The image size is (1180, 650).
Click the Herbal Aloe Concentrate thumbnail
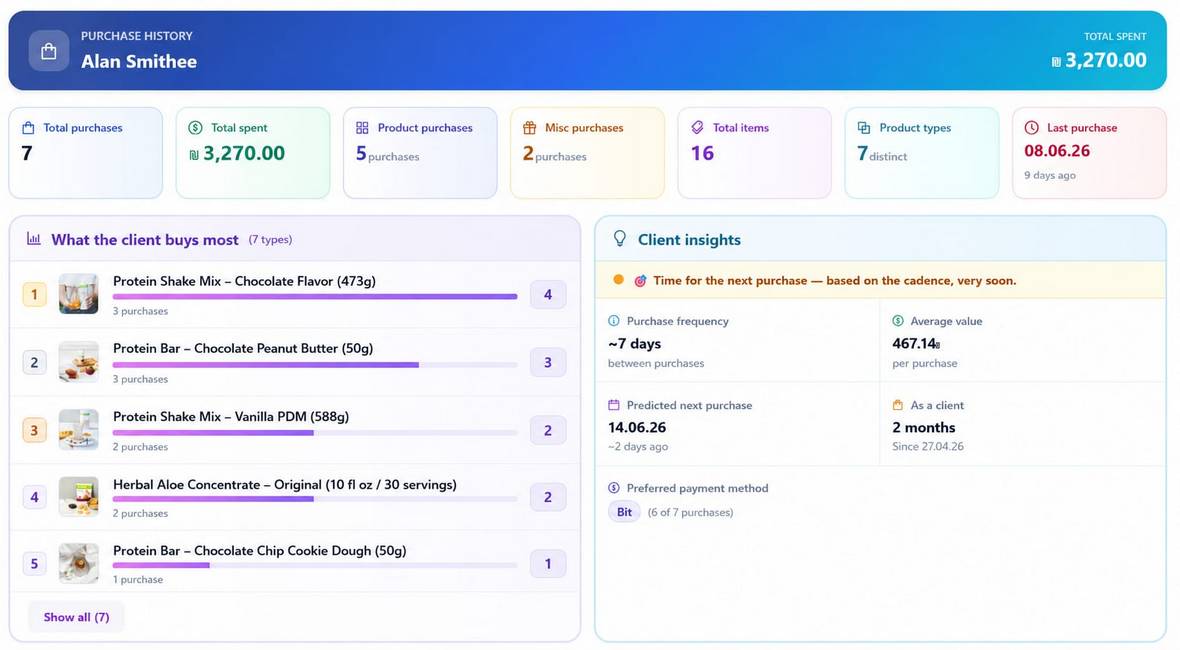pyautogui.click(x=78, y=497)
